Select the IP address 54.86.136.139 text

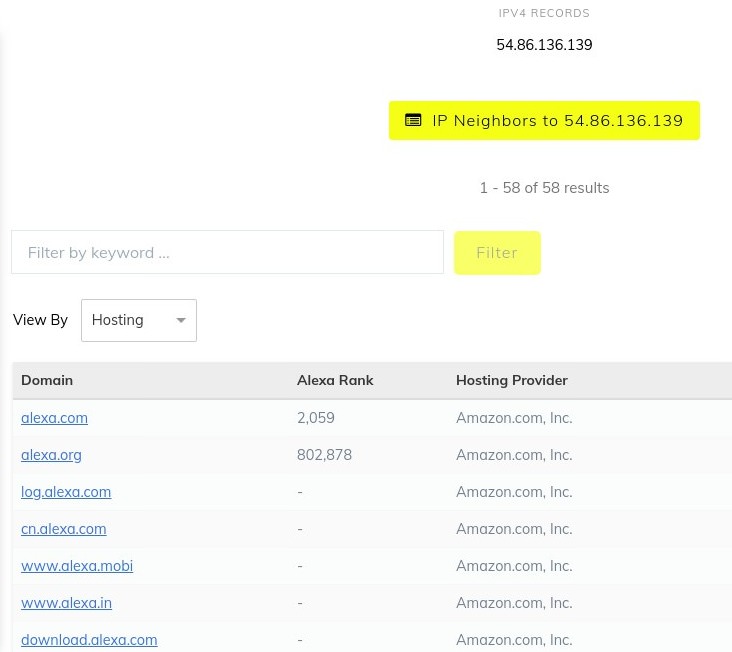pyautogui.click(x=544, y=45)
